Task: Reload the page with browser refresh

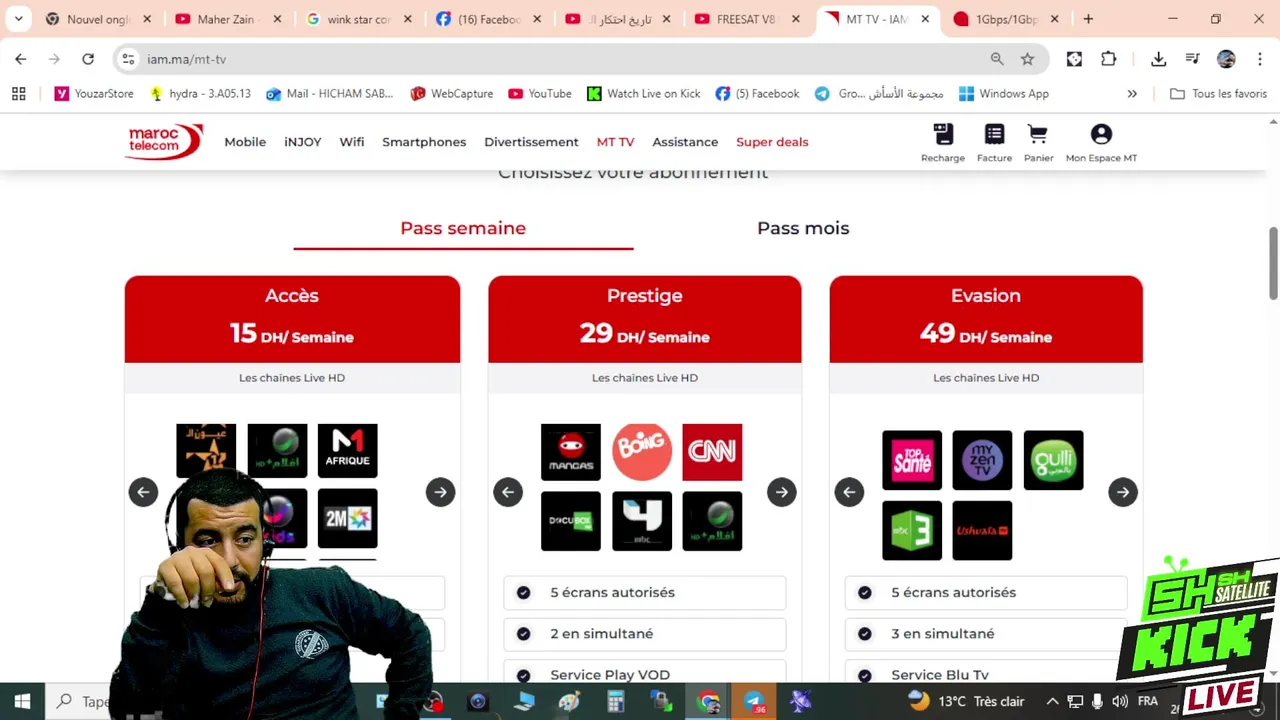Action: [88, 59]
